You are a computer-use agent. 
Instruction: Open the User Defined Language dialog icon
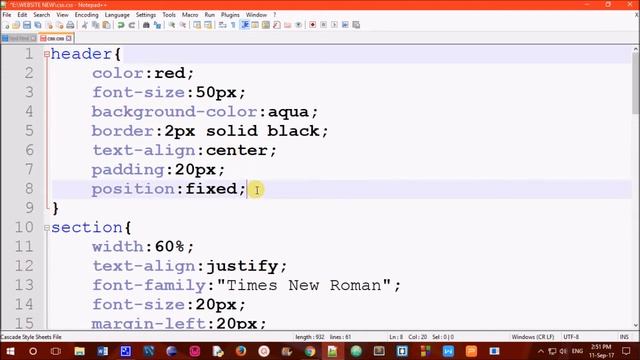coord(255,25)
